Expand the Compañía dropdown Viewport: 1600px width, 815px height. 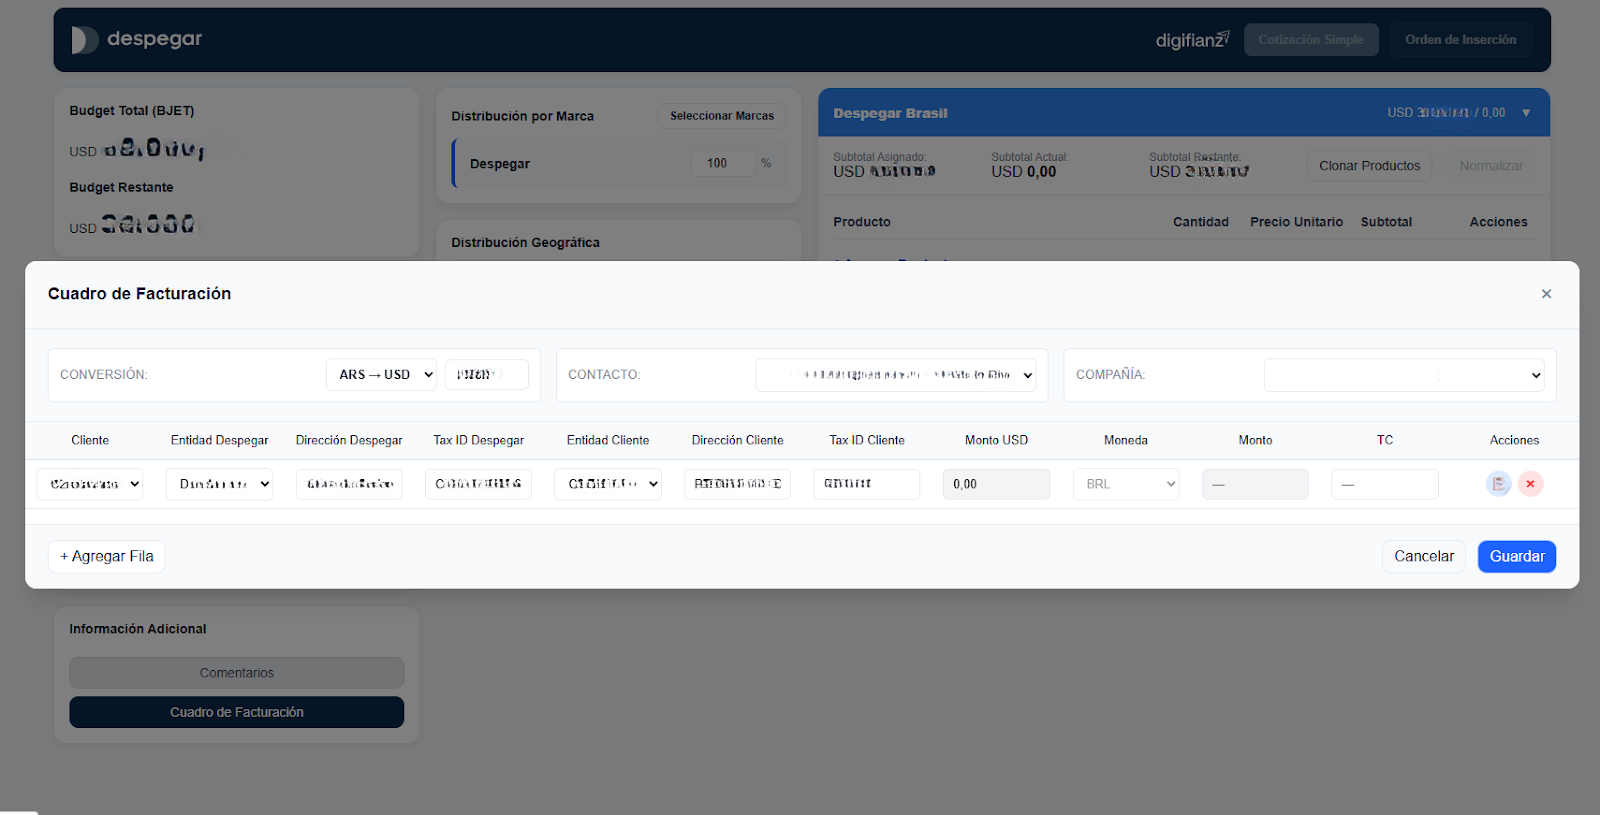click(x=1404, y=375)
